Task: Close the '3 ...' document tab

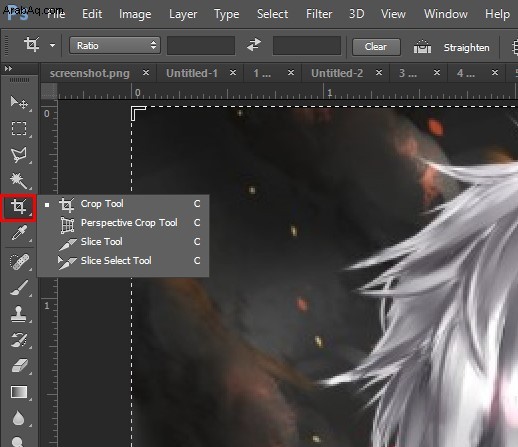Action: click(437, 72)
